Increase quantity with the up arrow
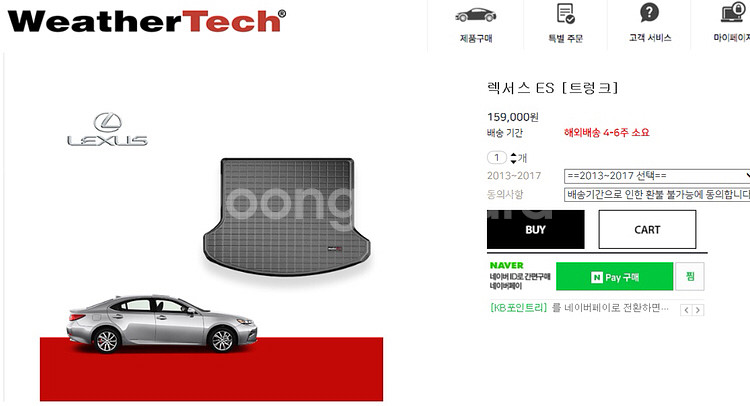Screen dimensions: 750x406 coord(513,154)
